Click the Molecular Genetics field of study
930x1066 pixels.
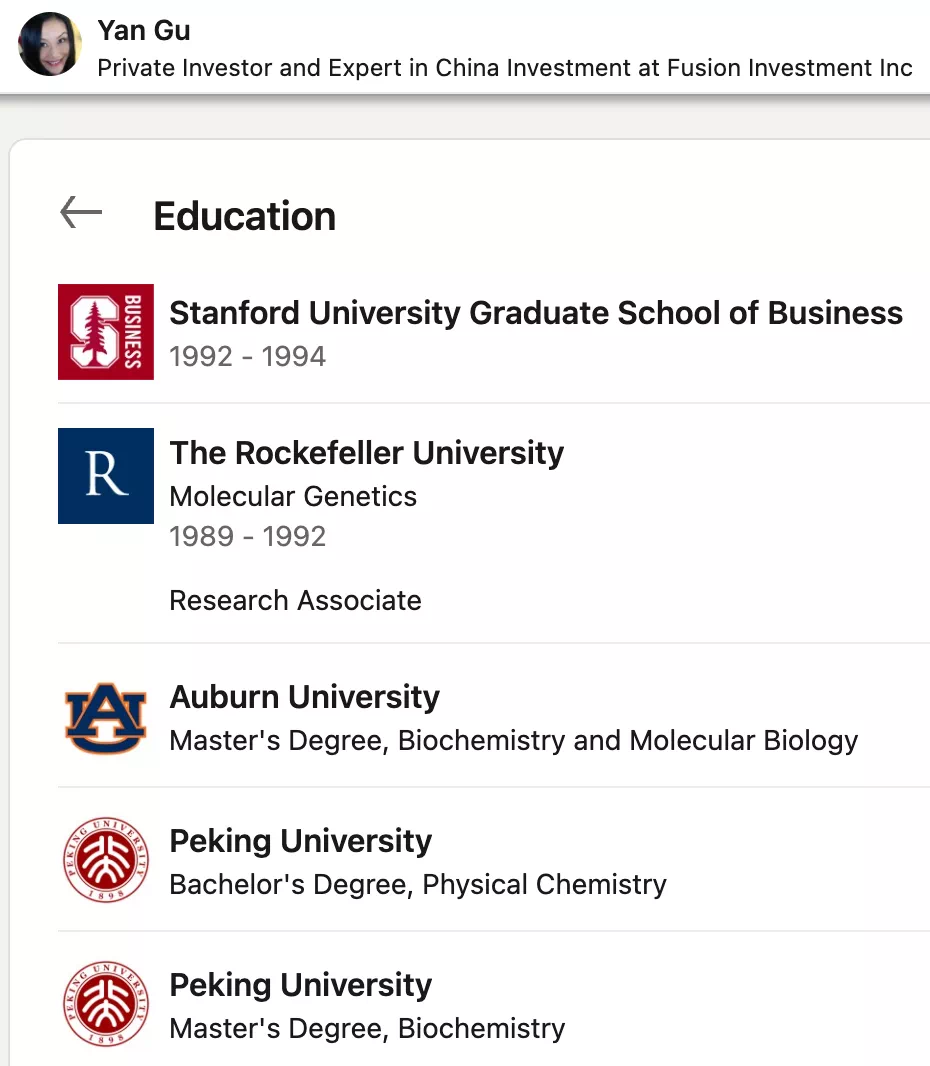tap(293, 496)
